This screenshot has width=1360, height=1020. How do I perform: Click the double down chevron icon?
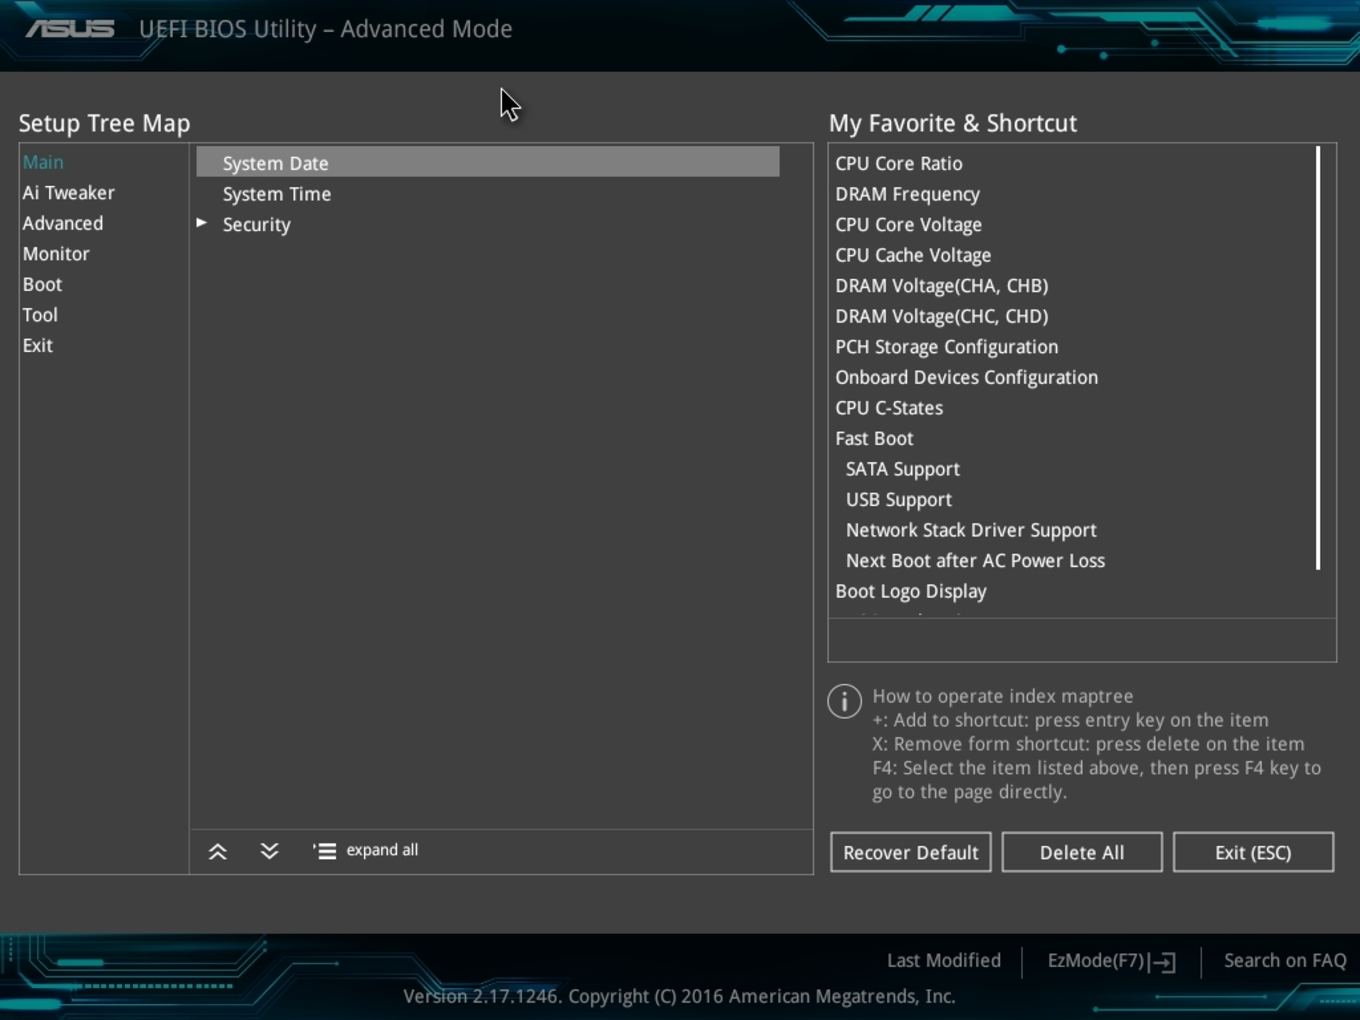[x=269, y=851]
